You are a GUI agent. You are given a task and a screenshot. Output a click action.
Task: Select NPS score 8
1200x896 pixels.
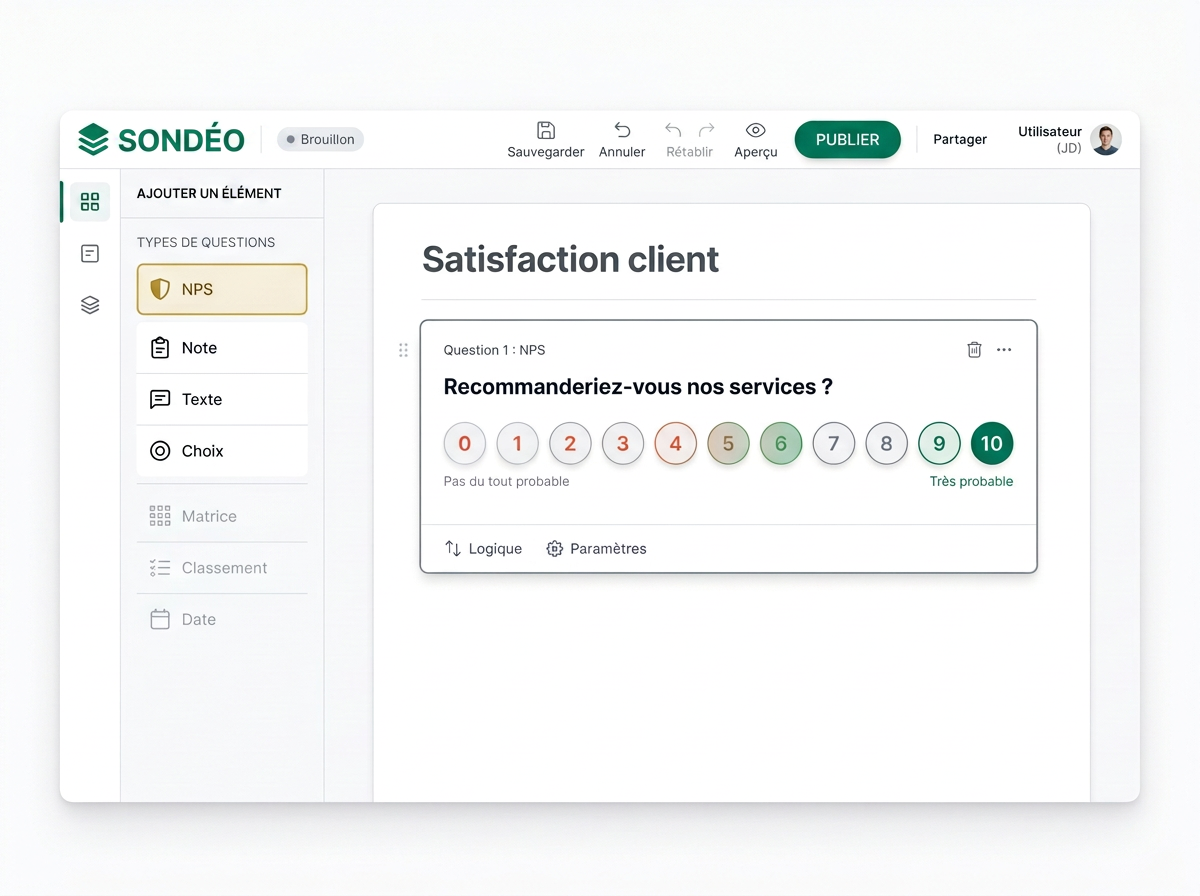click(886, 443)
